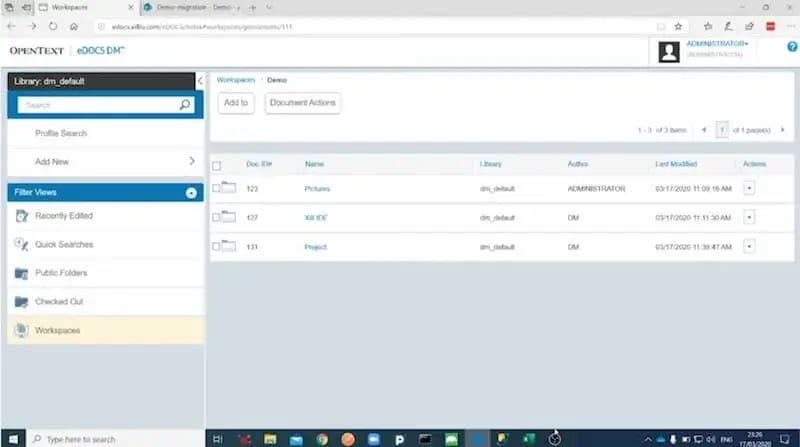Go back using browser back arrow
This screenshot has width=800, height=447.
(x=12, y=26)
